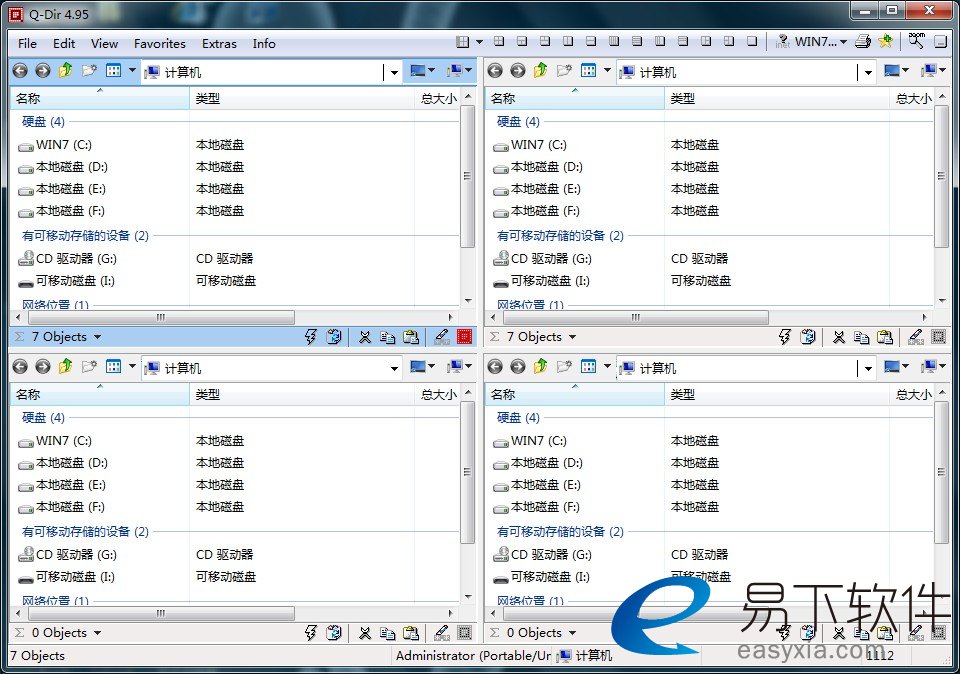
Task: Expand the 7 Objects dropdown in the top-left pane
Action: (97, 337)
